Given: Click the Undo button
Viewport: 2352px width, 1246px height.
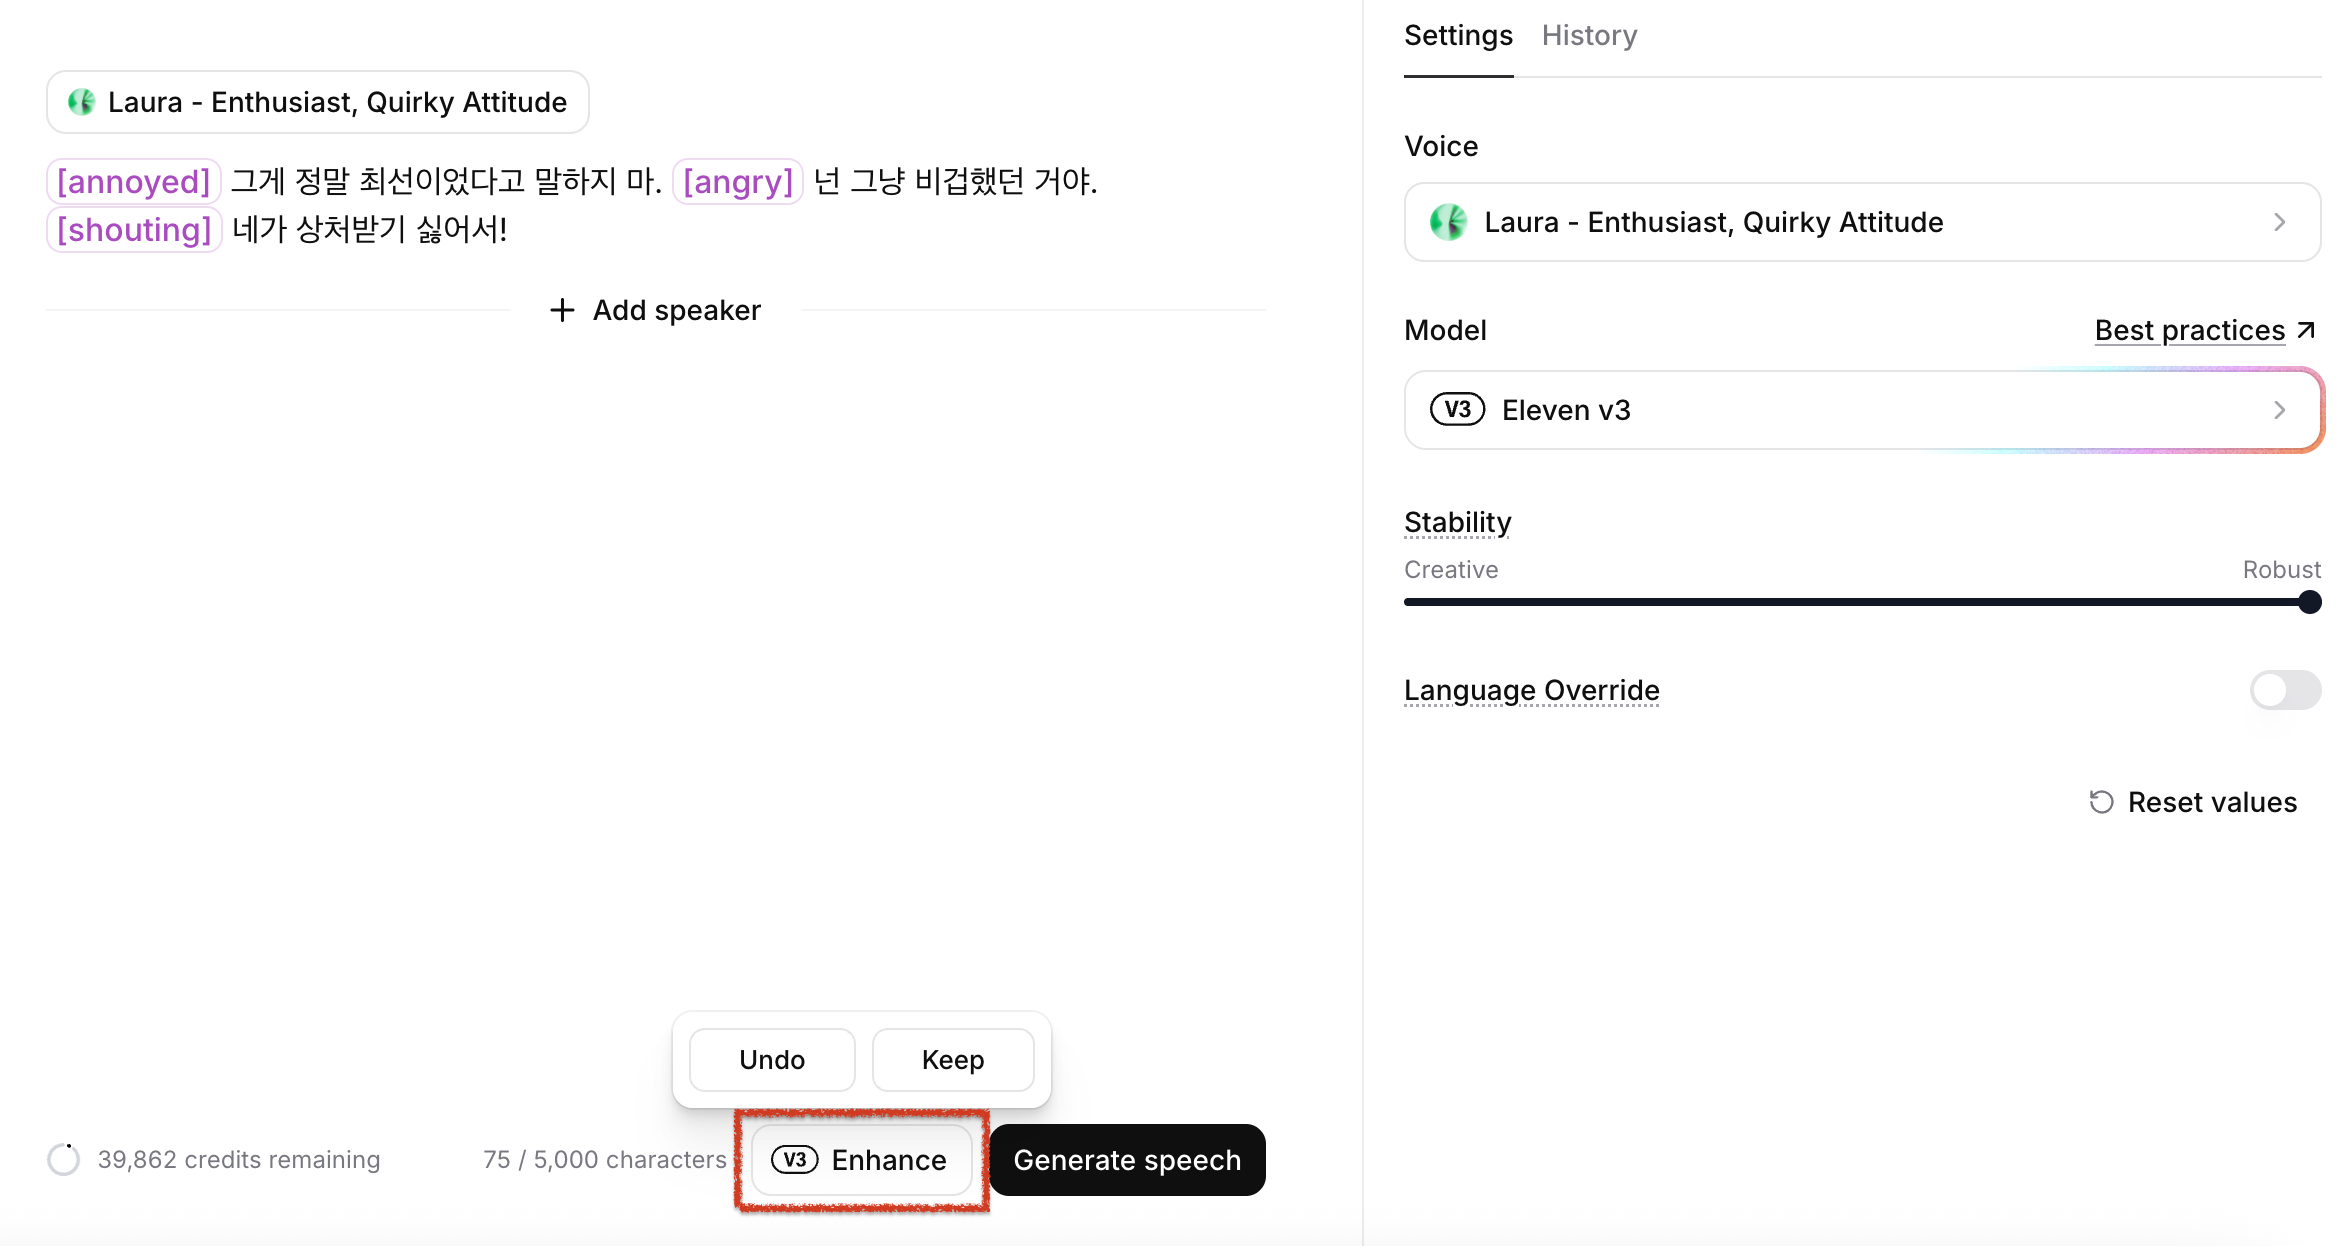Looking at the screenshot, I should tap(772, 1060).
